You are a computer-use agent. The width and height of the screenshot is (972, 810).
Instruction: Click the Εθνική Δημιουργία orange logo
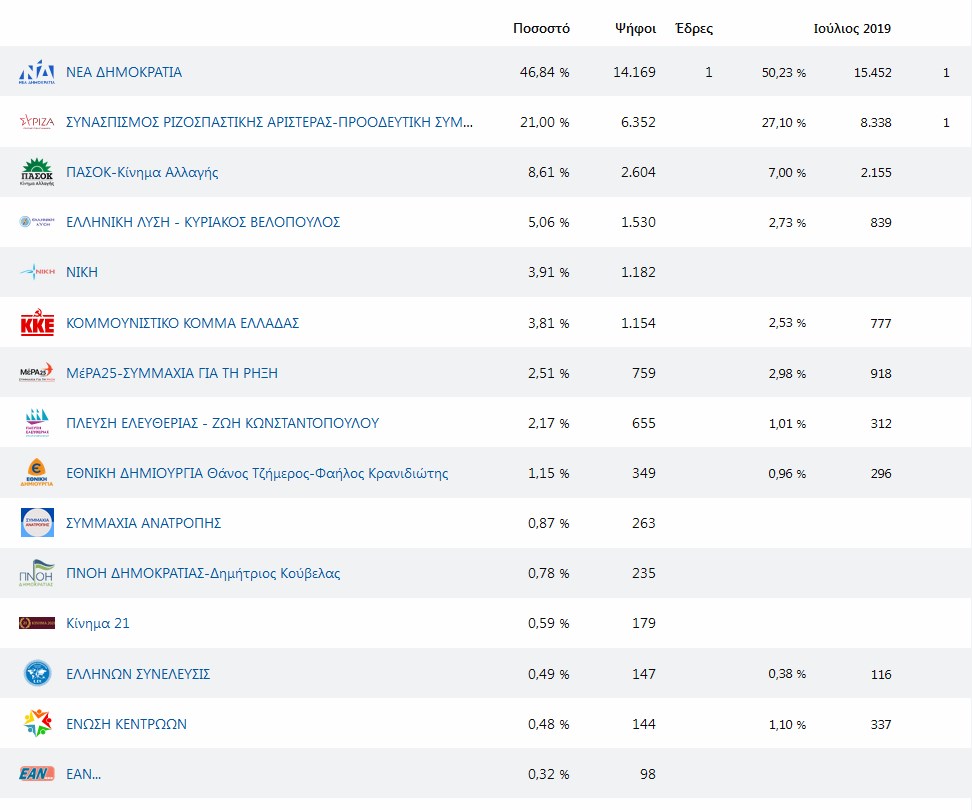(x=37, y=472)
